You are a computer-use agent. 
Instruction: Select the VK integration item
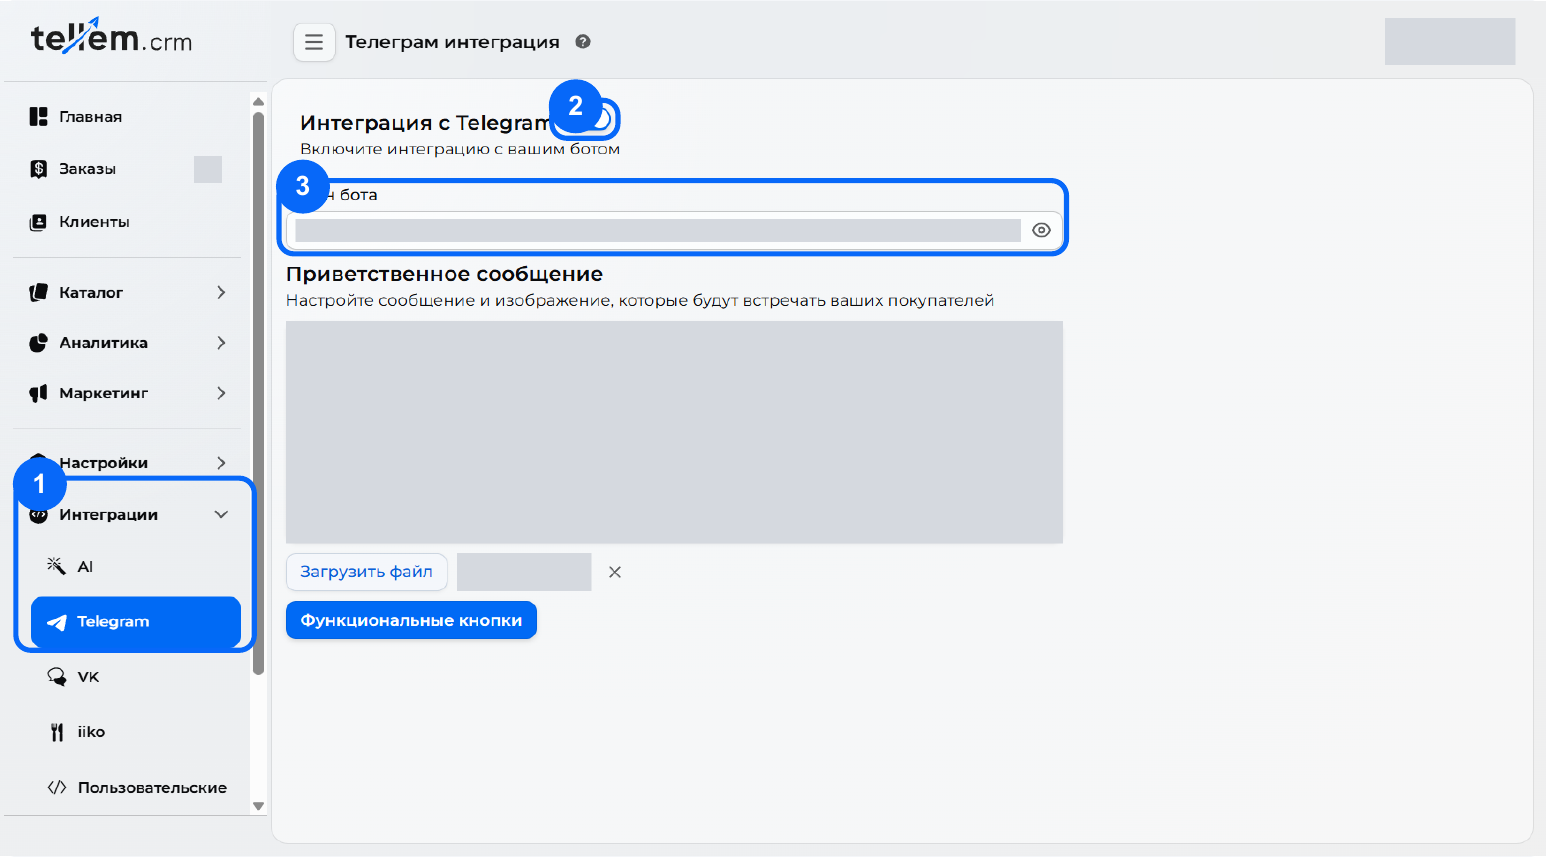coord(136,677)
